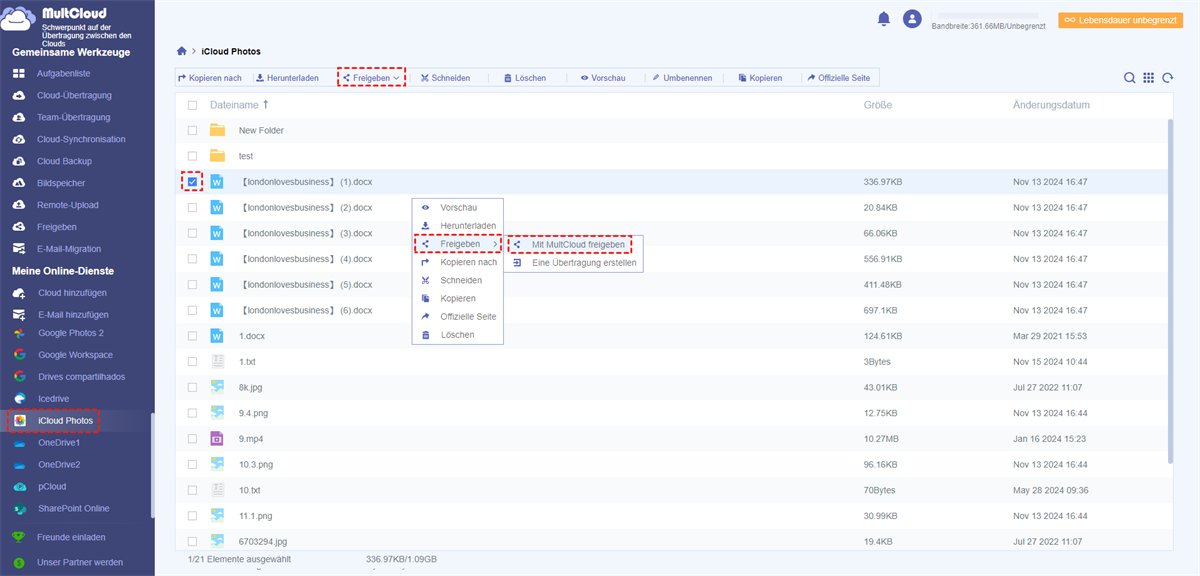Choose Kopieren nach in the context menu
The image size is (1200, 576).
pos(458,262)
